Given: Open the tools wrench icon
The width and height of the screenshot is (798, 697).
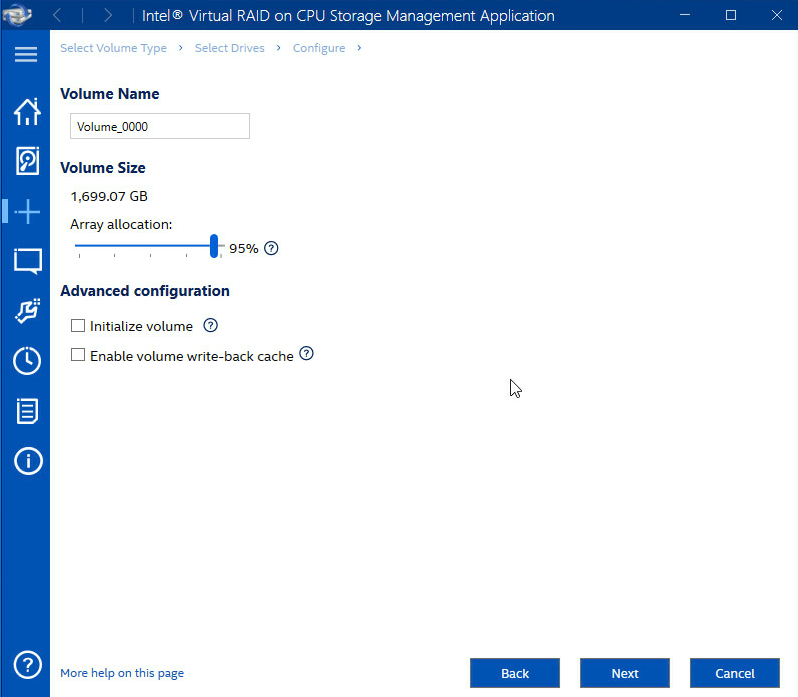Looking at the screenshot, I should point(27,310).
